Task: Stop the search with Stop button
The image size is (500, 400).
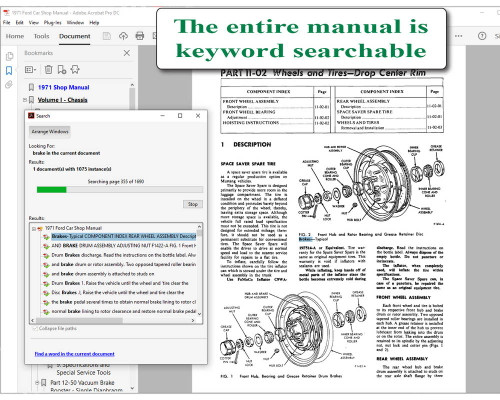Action: click(x=193, y=204)
